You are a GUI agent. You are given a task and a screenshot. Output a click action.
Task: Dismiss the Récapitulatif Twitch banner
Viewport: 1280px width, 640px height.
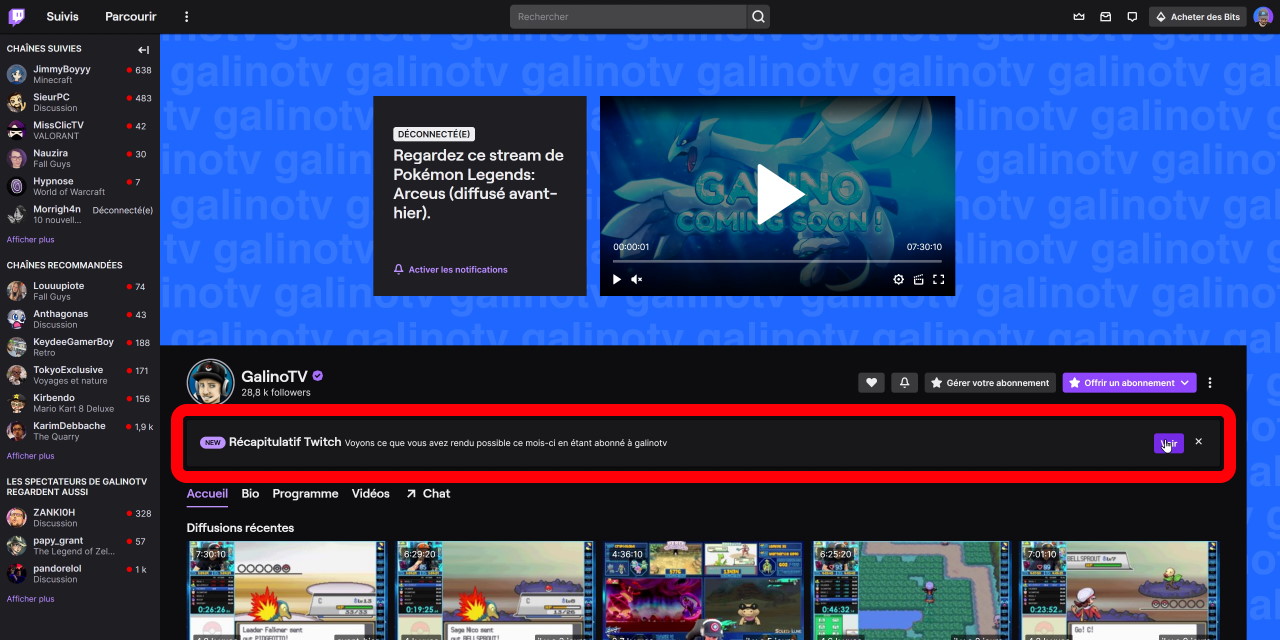click(1198, 442)
